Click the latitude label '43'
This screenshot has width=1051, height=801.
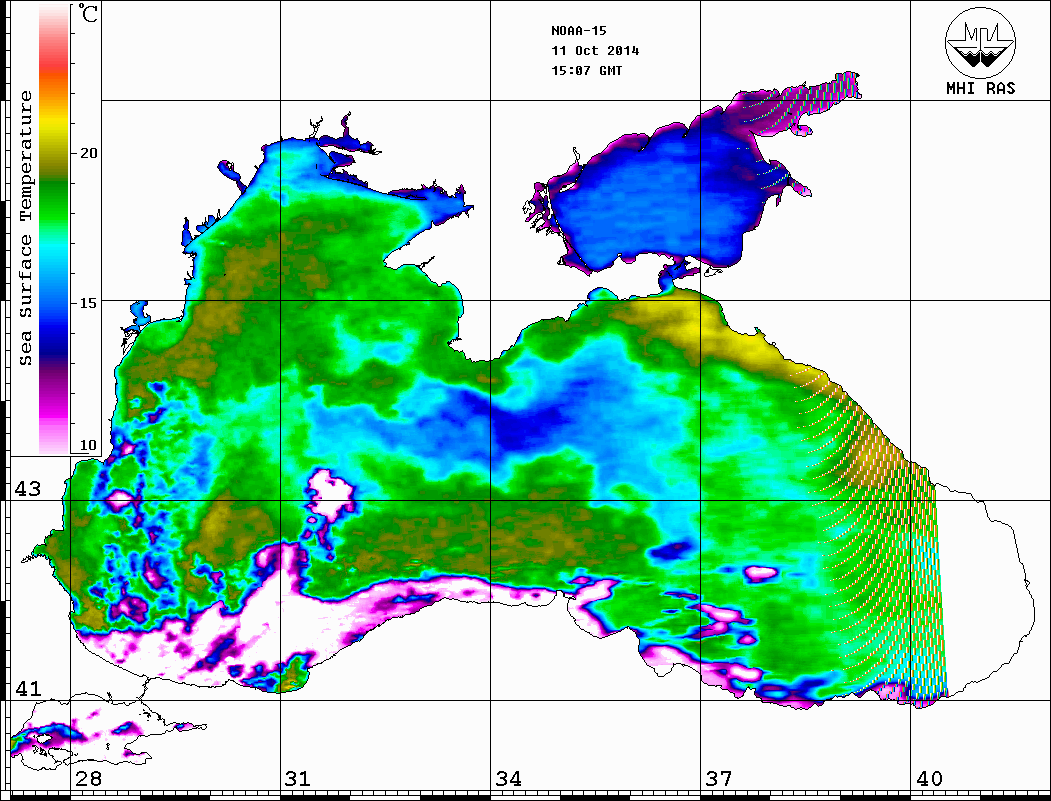28,489
